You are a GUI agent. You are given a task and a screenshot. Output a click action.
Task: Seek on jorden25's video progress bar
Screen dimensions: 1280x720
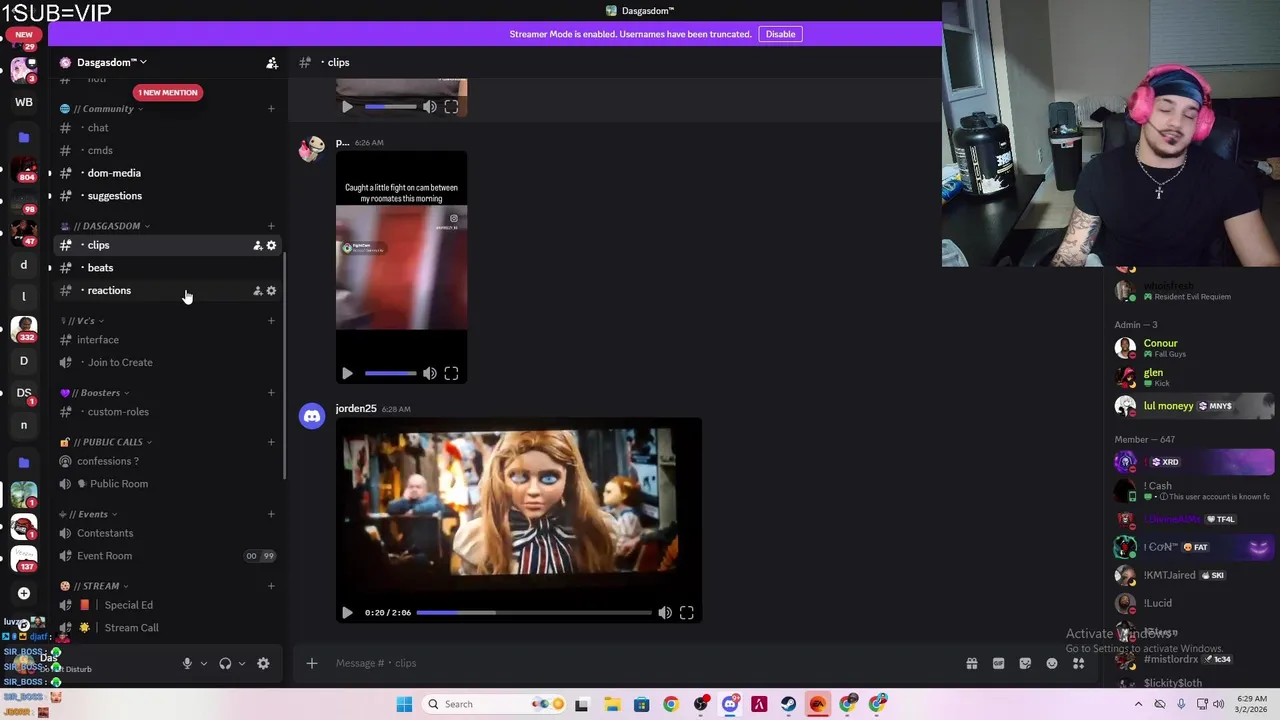[x=534, y=612]
